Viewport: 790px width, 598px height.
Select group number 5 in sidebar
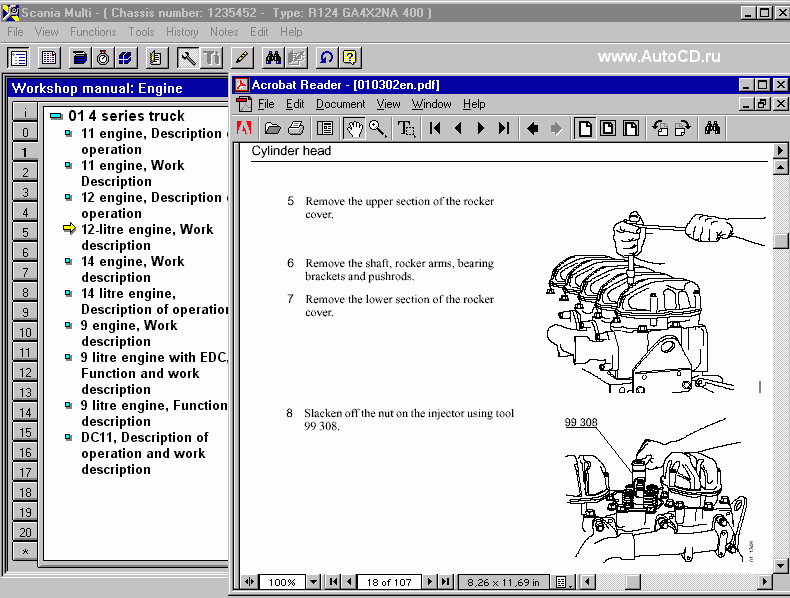click(x=25, y=232)
